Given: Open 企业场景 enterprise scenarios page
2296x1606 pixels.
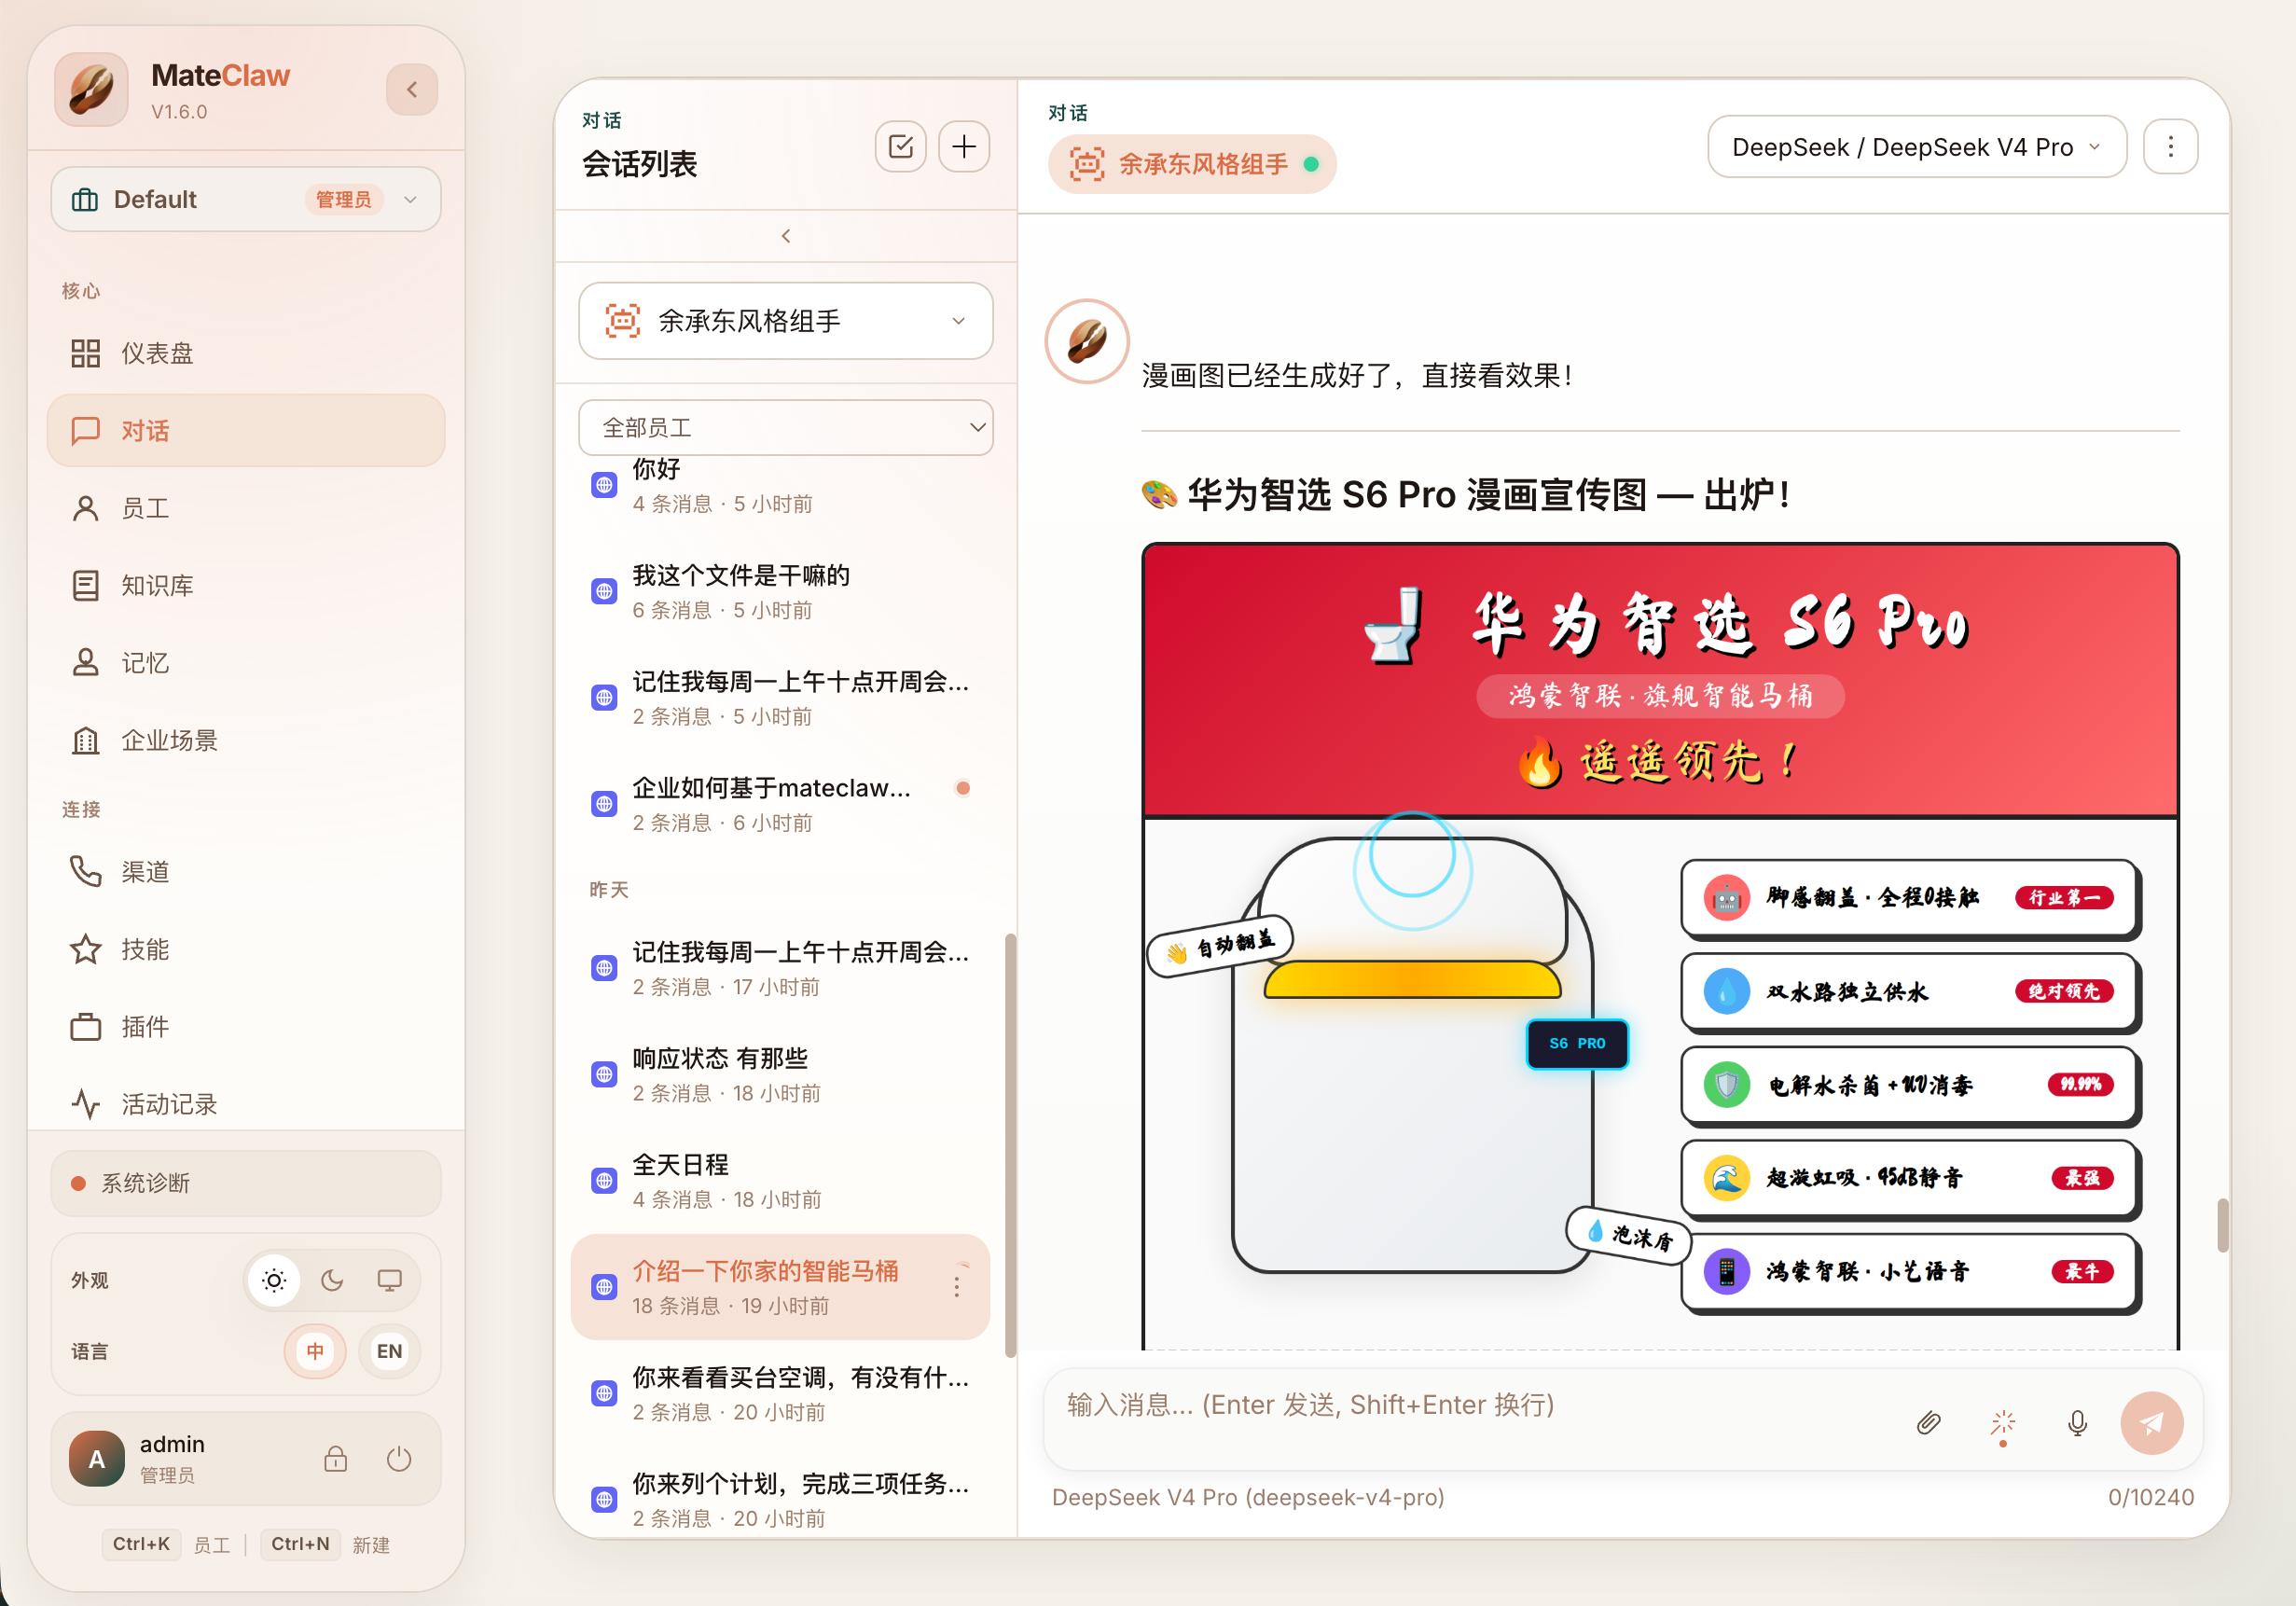Looking at the screenshot, I should pyautogui.click(x=246, y=740).
